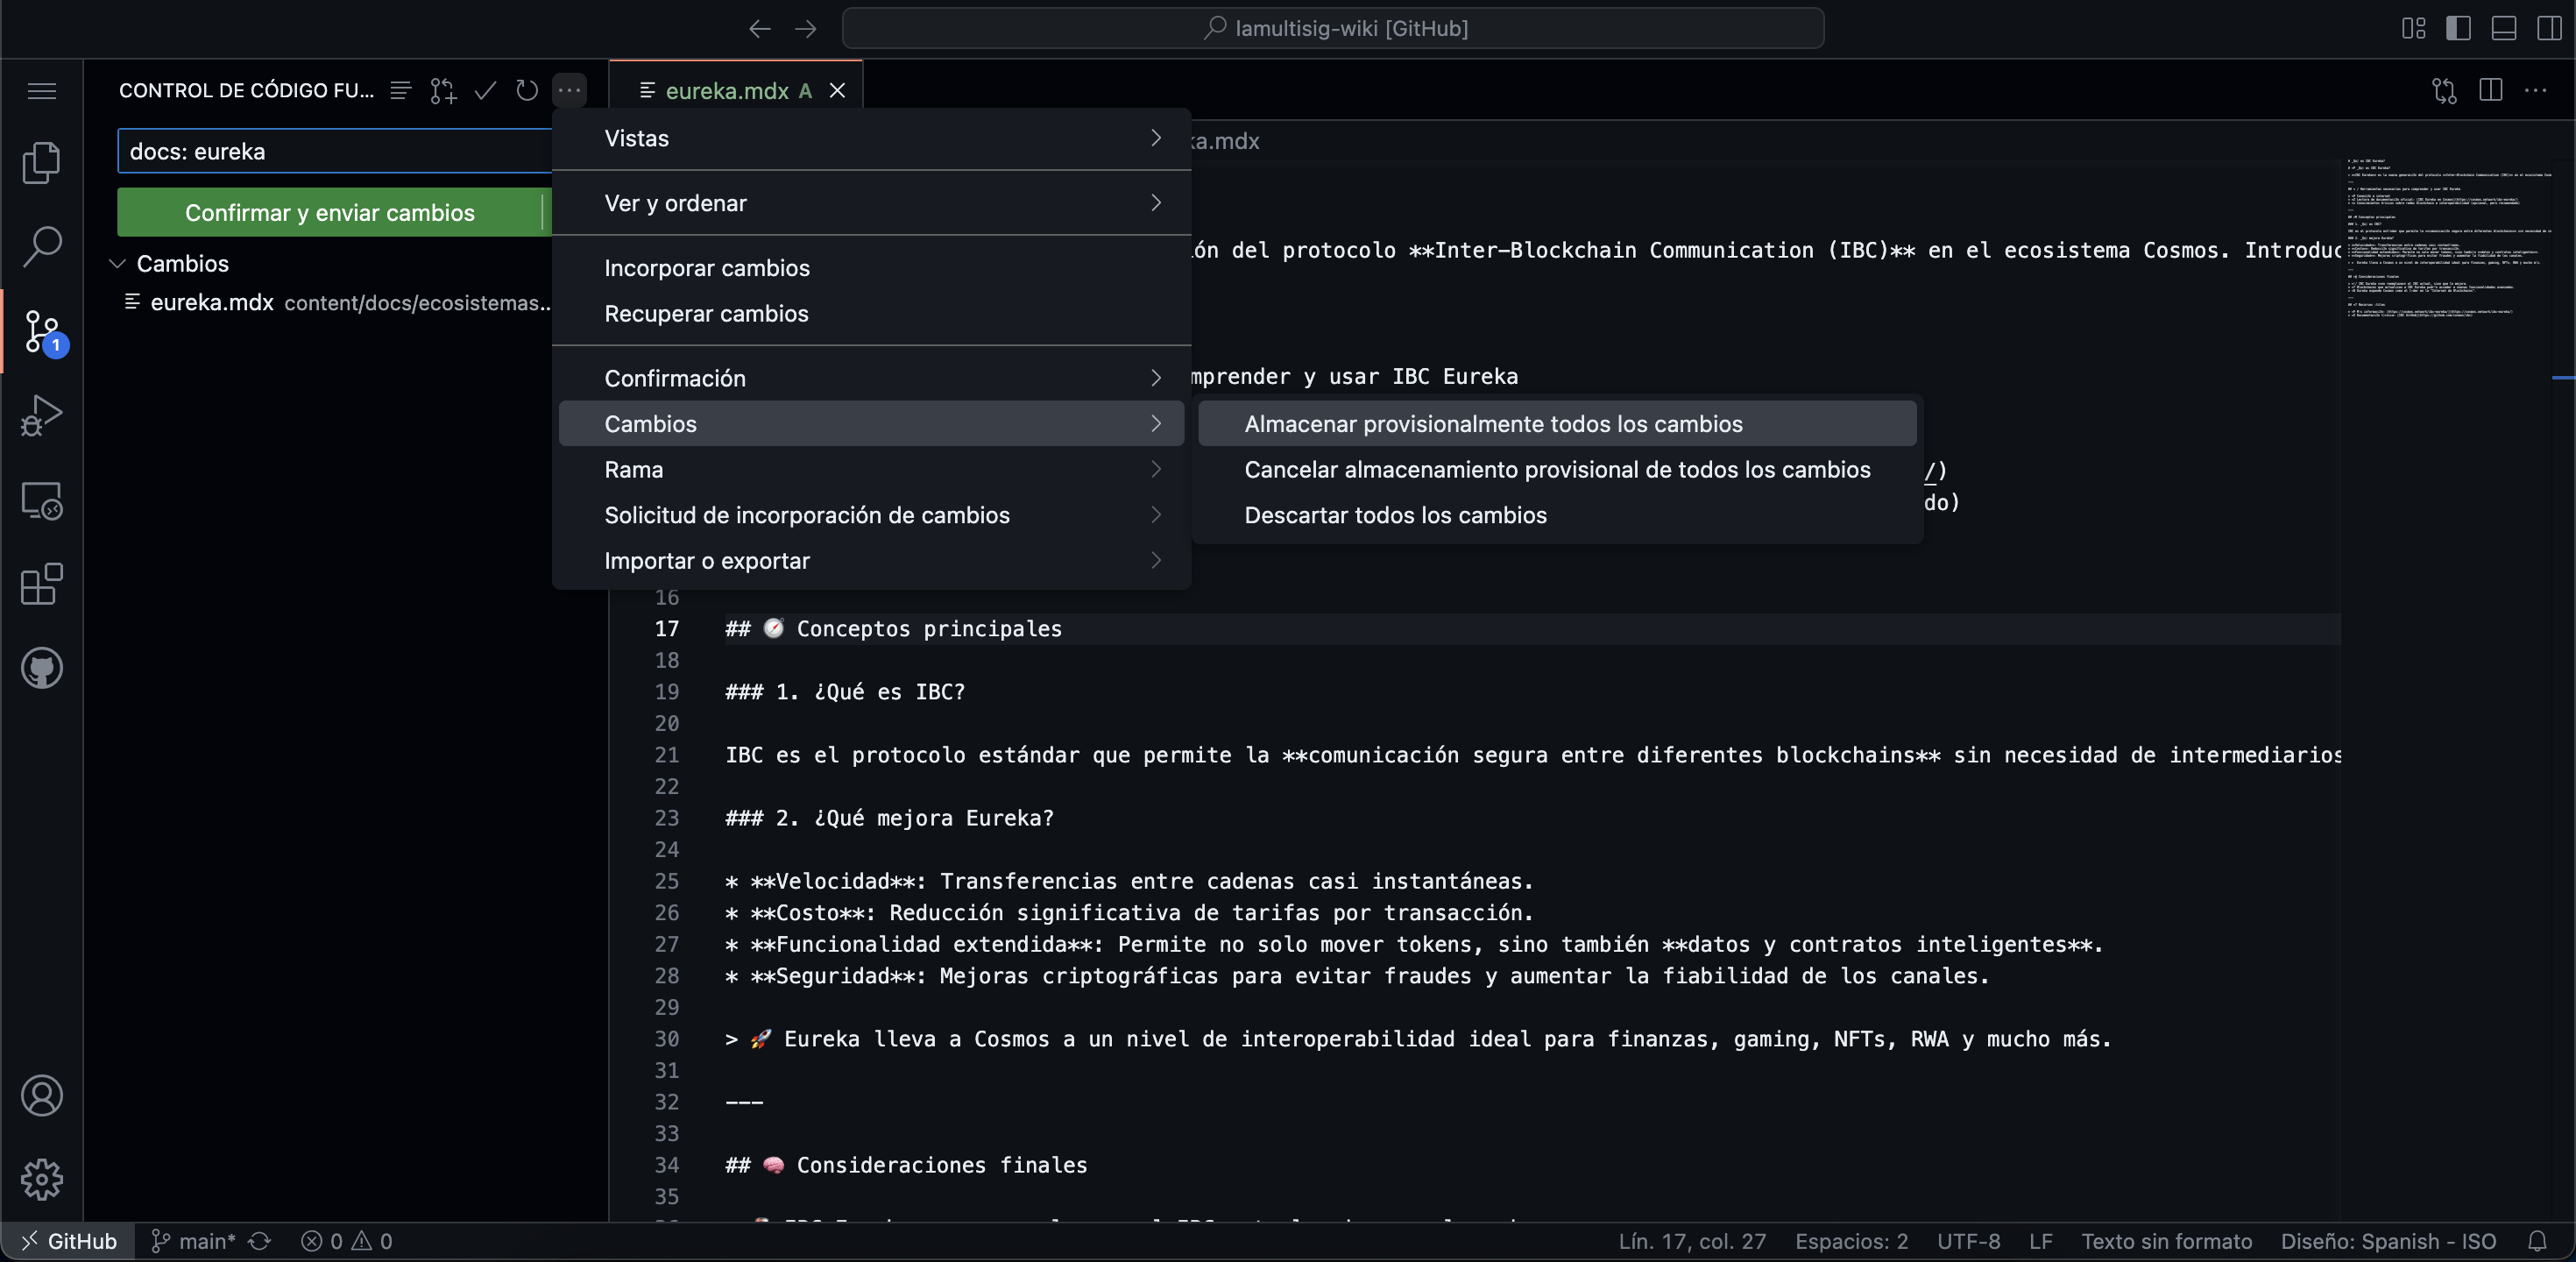The width and height of the screenshot is (2576, 1262).
Task: Toggle primary side bar visibility
Action: (x=2458, y=28)
